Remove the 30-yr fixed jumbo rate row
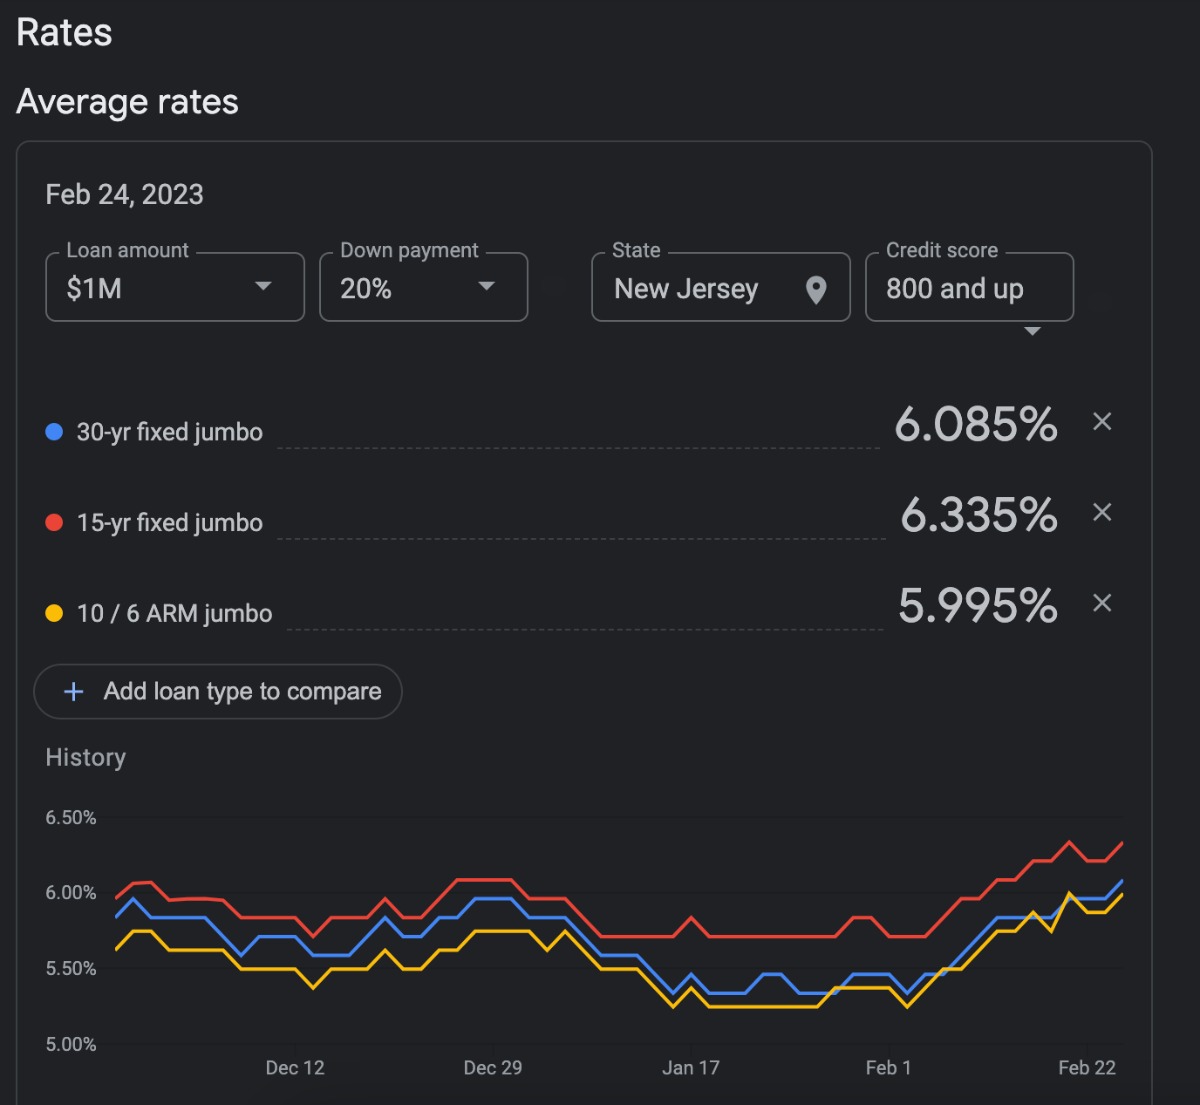The height and width of the screenshot is (1105, 1200). pyautogui.click(x=1102, y=422)
